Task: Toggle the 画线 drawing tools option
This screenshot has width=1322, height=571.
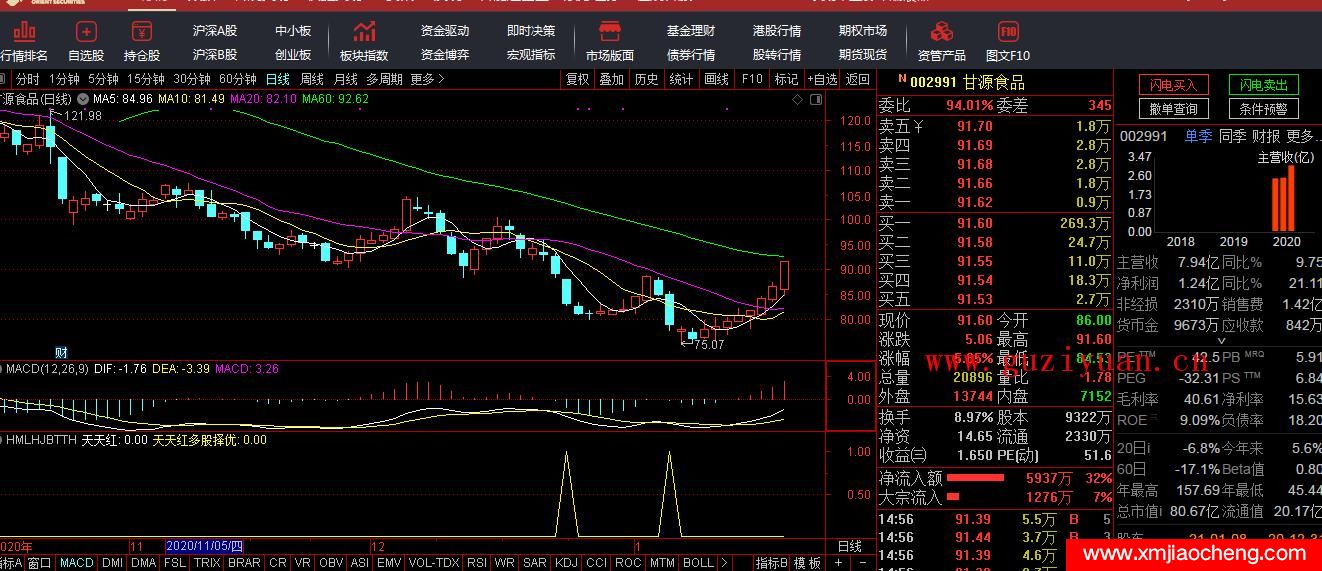Action: (x=716, y=79)
